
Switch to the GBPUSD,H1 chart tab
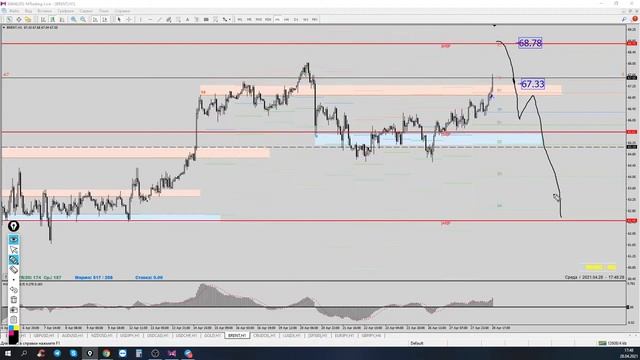pos(44,336)
